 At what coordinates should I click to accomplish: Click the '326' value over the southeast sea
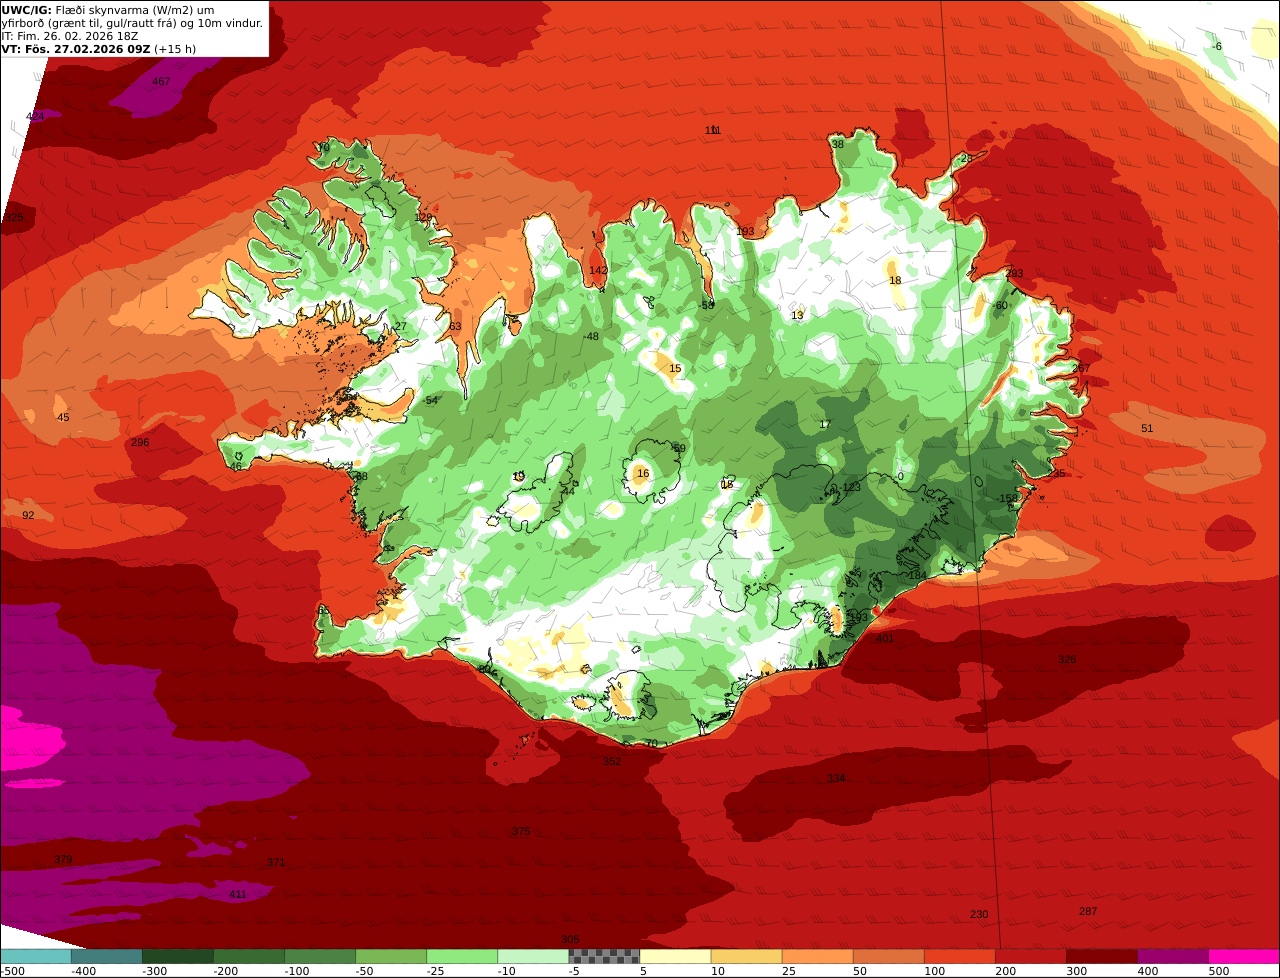coord(1067,660)
